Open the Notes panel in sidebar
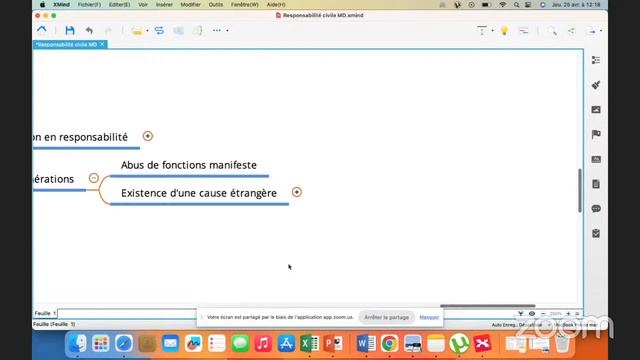Image resolution: width=640 pixels, height=360 pixels. (x=596, y=184)
